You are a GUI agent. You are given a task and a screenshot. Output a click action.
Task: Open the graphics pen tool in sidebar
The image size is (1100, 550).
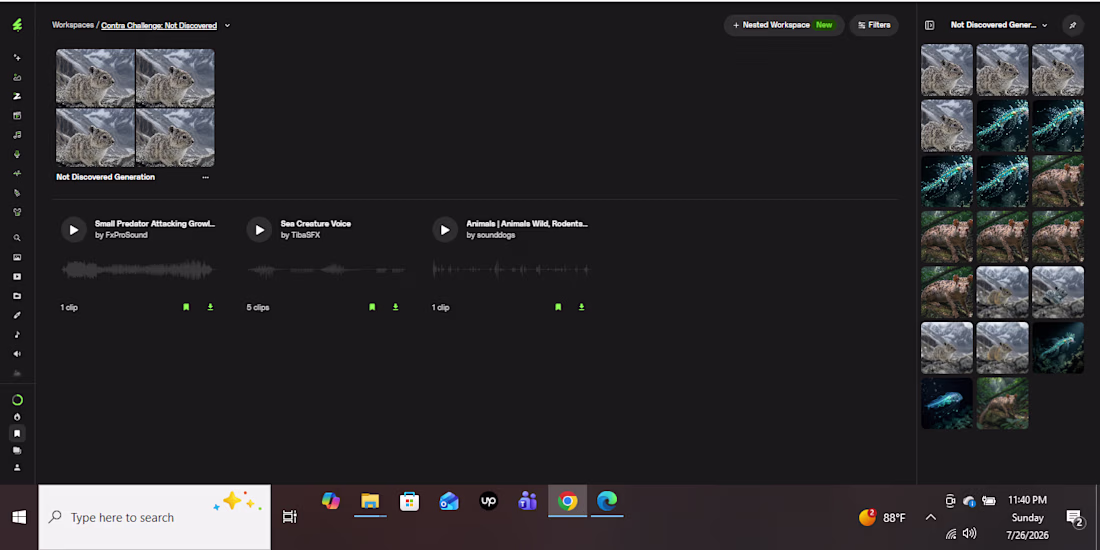(x=18, y=193)
